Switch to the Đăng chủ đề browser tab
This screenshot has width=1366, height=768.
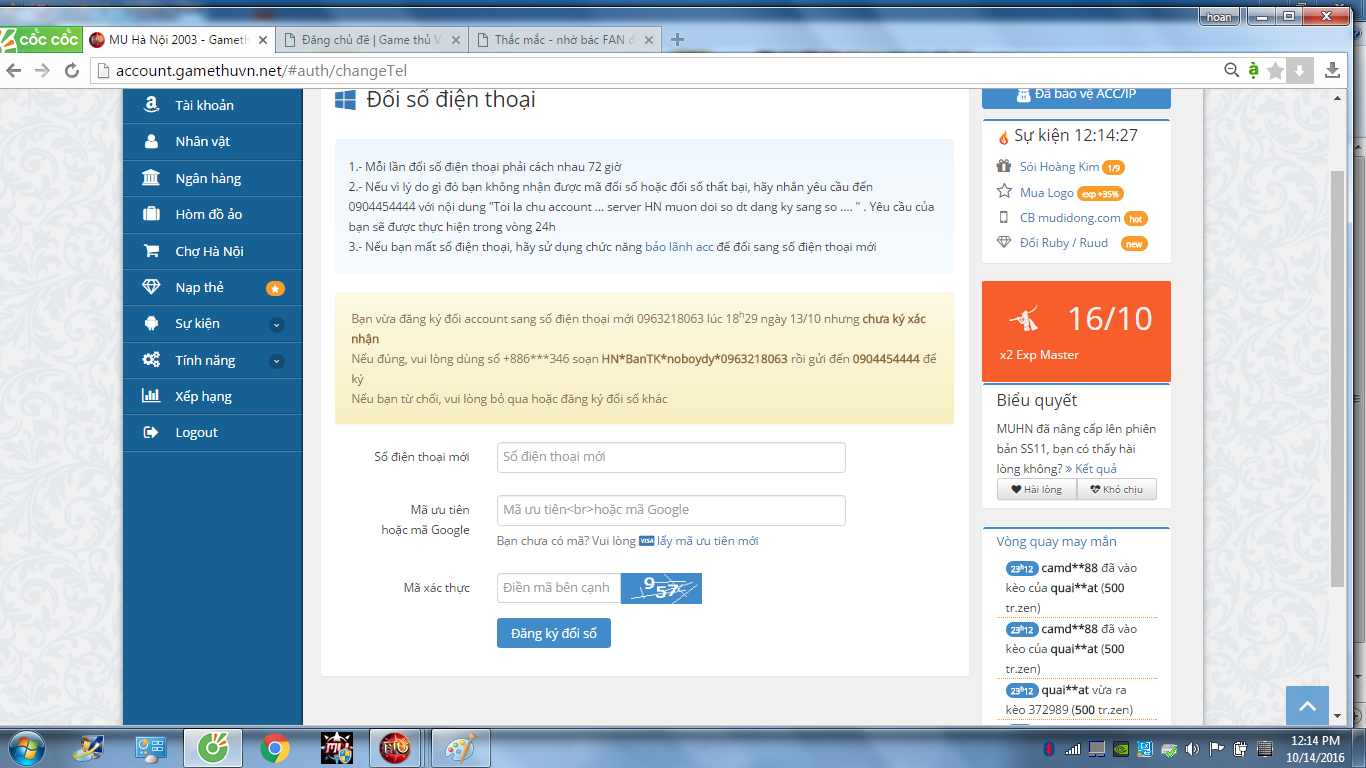(369, 40)
